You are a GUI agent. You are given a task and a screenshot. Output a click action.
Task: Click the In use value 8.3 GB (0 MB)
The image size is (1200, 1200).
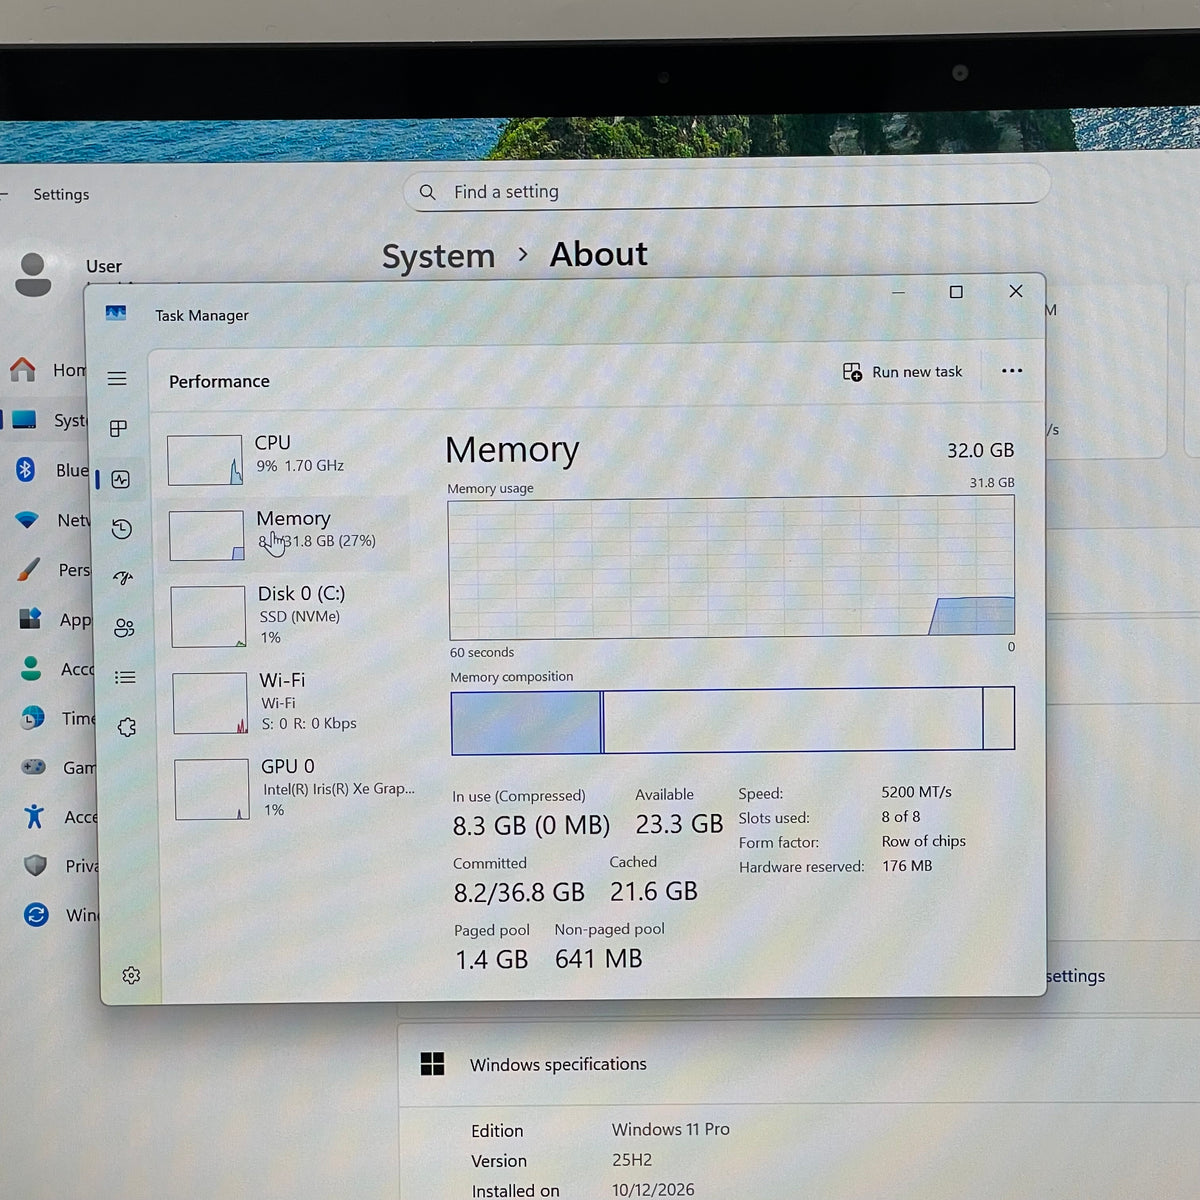click(531, 825)
